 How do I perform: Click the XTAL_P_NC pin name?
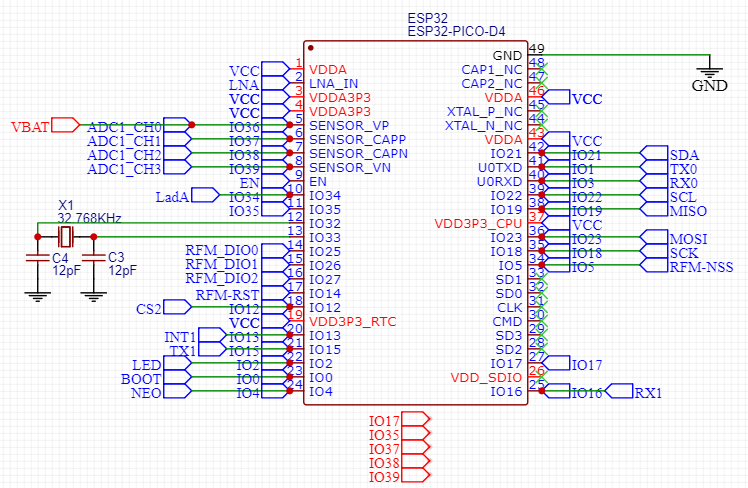coord(484,112)
